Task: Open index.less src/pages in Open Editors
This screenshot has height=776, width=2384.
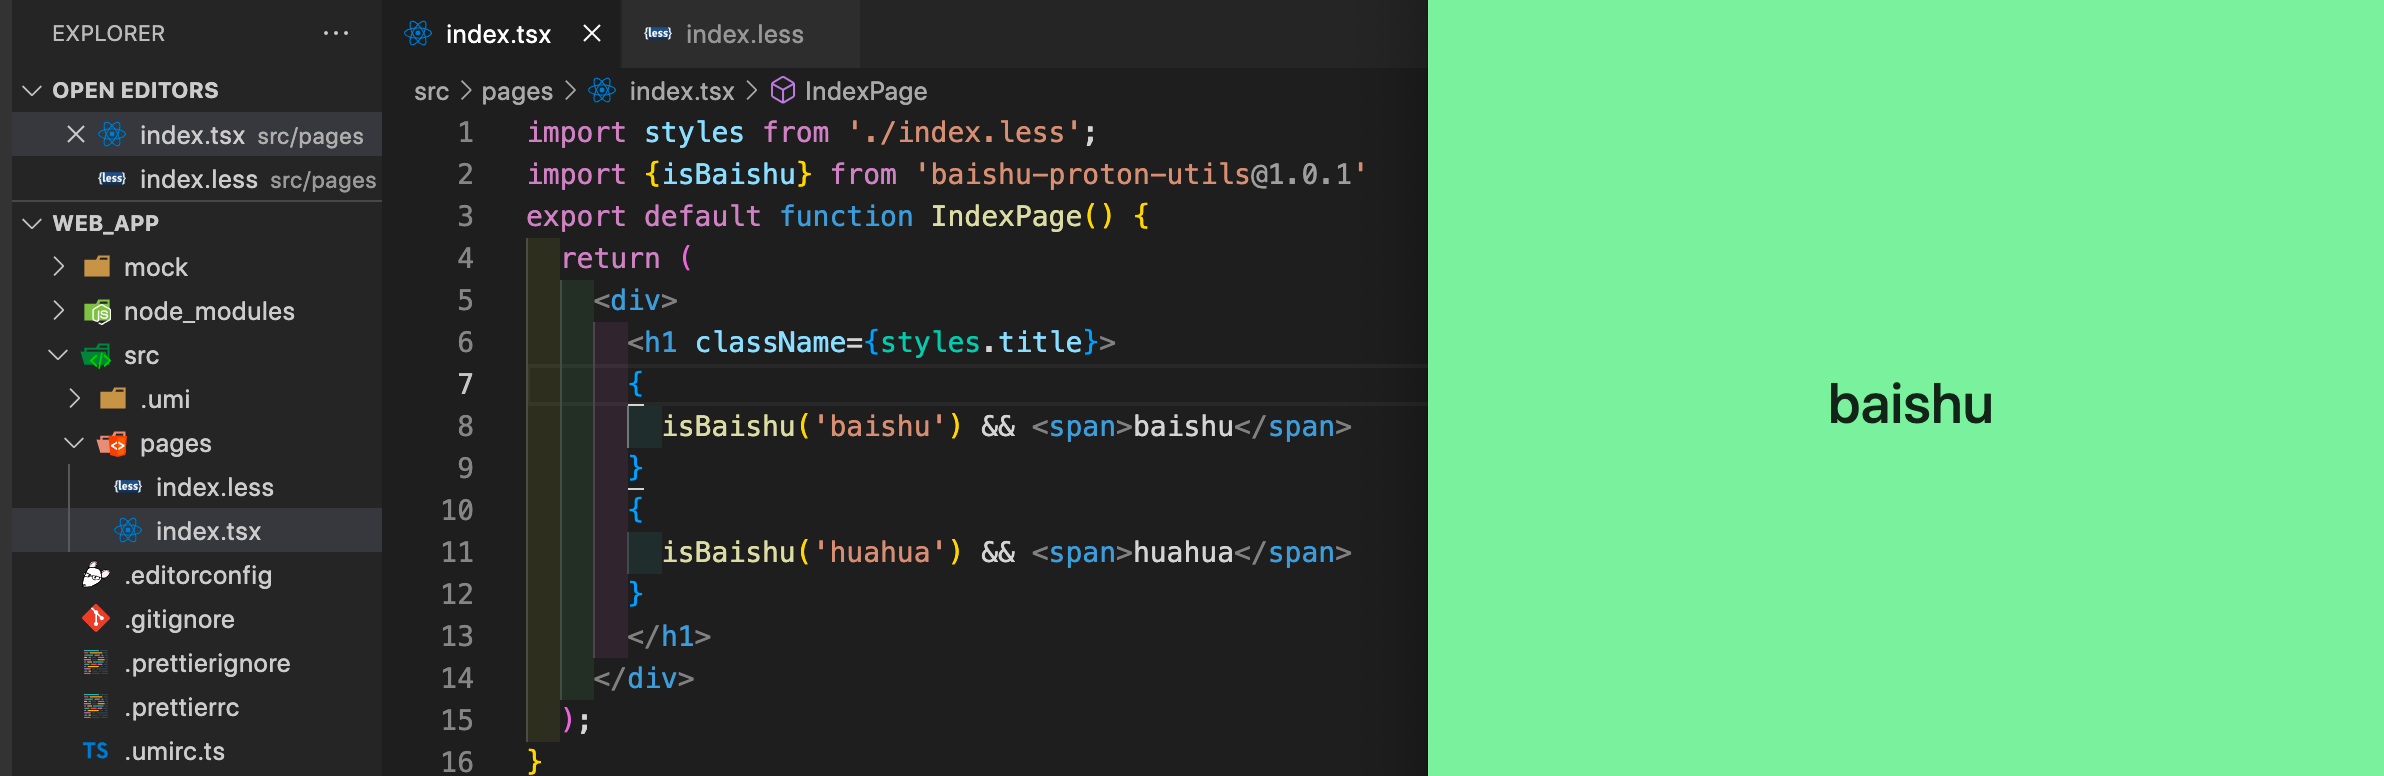Action: (197, 179)
